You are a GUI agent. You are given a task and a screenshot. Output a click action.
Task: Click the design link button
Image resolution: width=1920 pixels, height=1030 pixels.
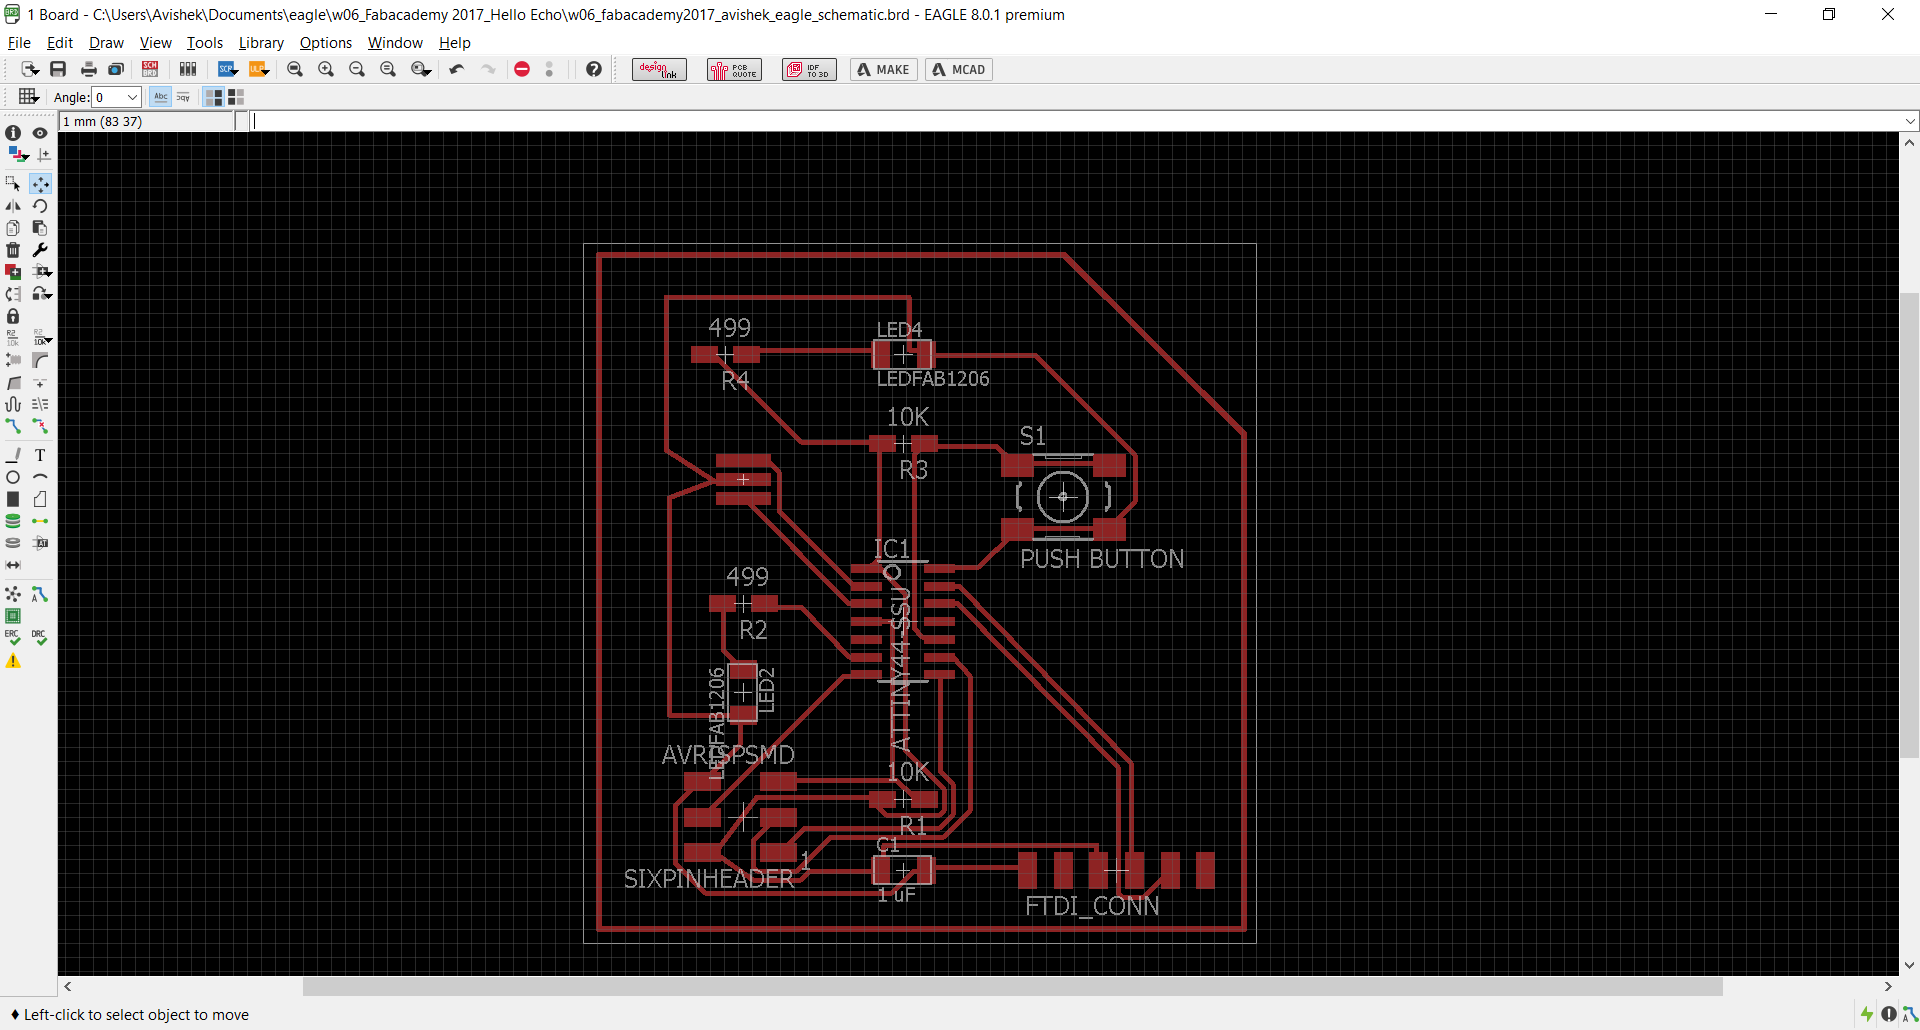tap(659, 69)
